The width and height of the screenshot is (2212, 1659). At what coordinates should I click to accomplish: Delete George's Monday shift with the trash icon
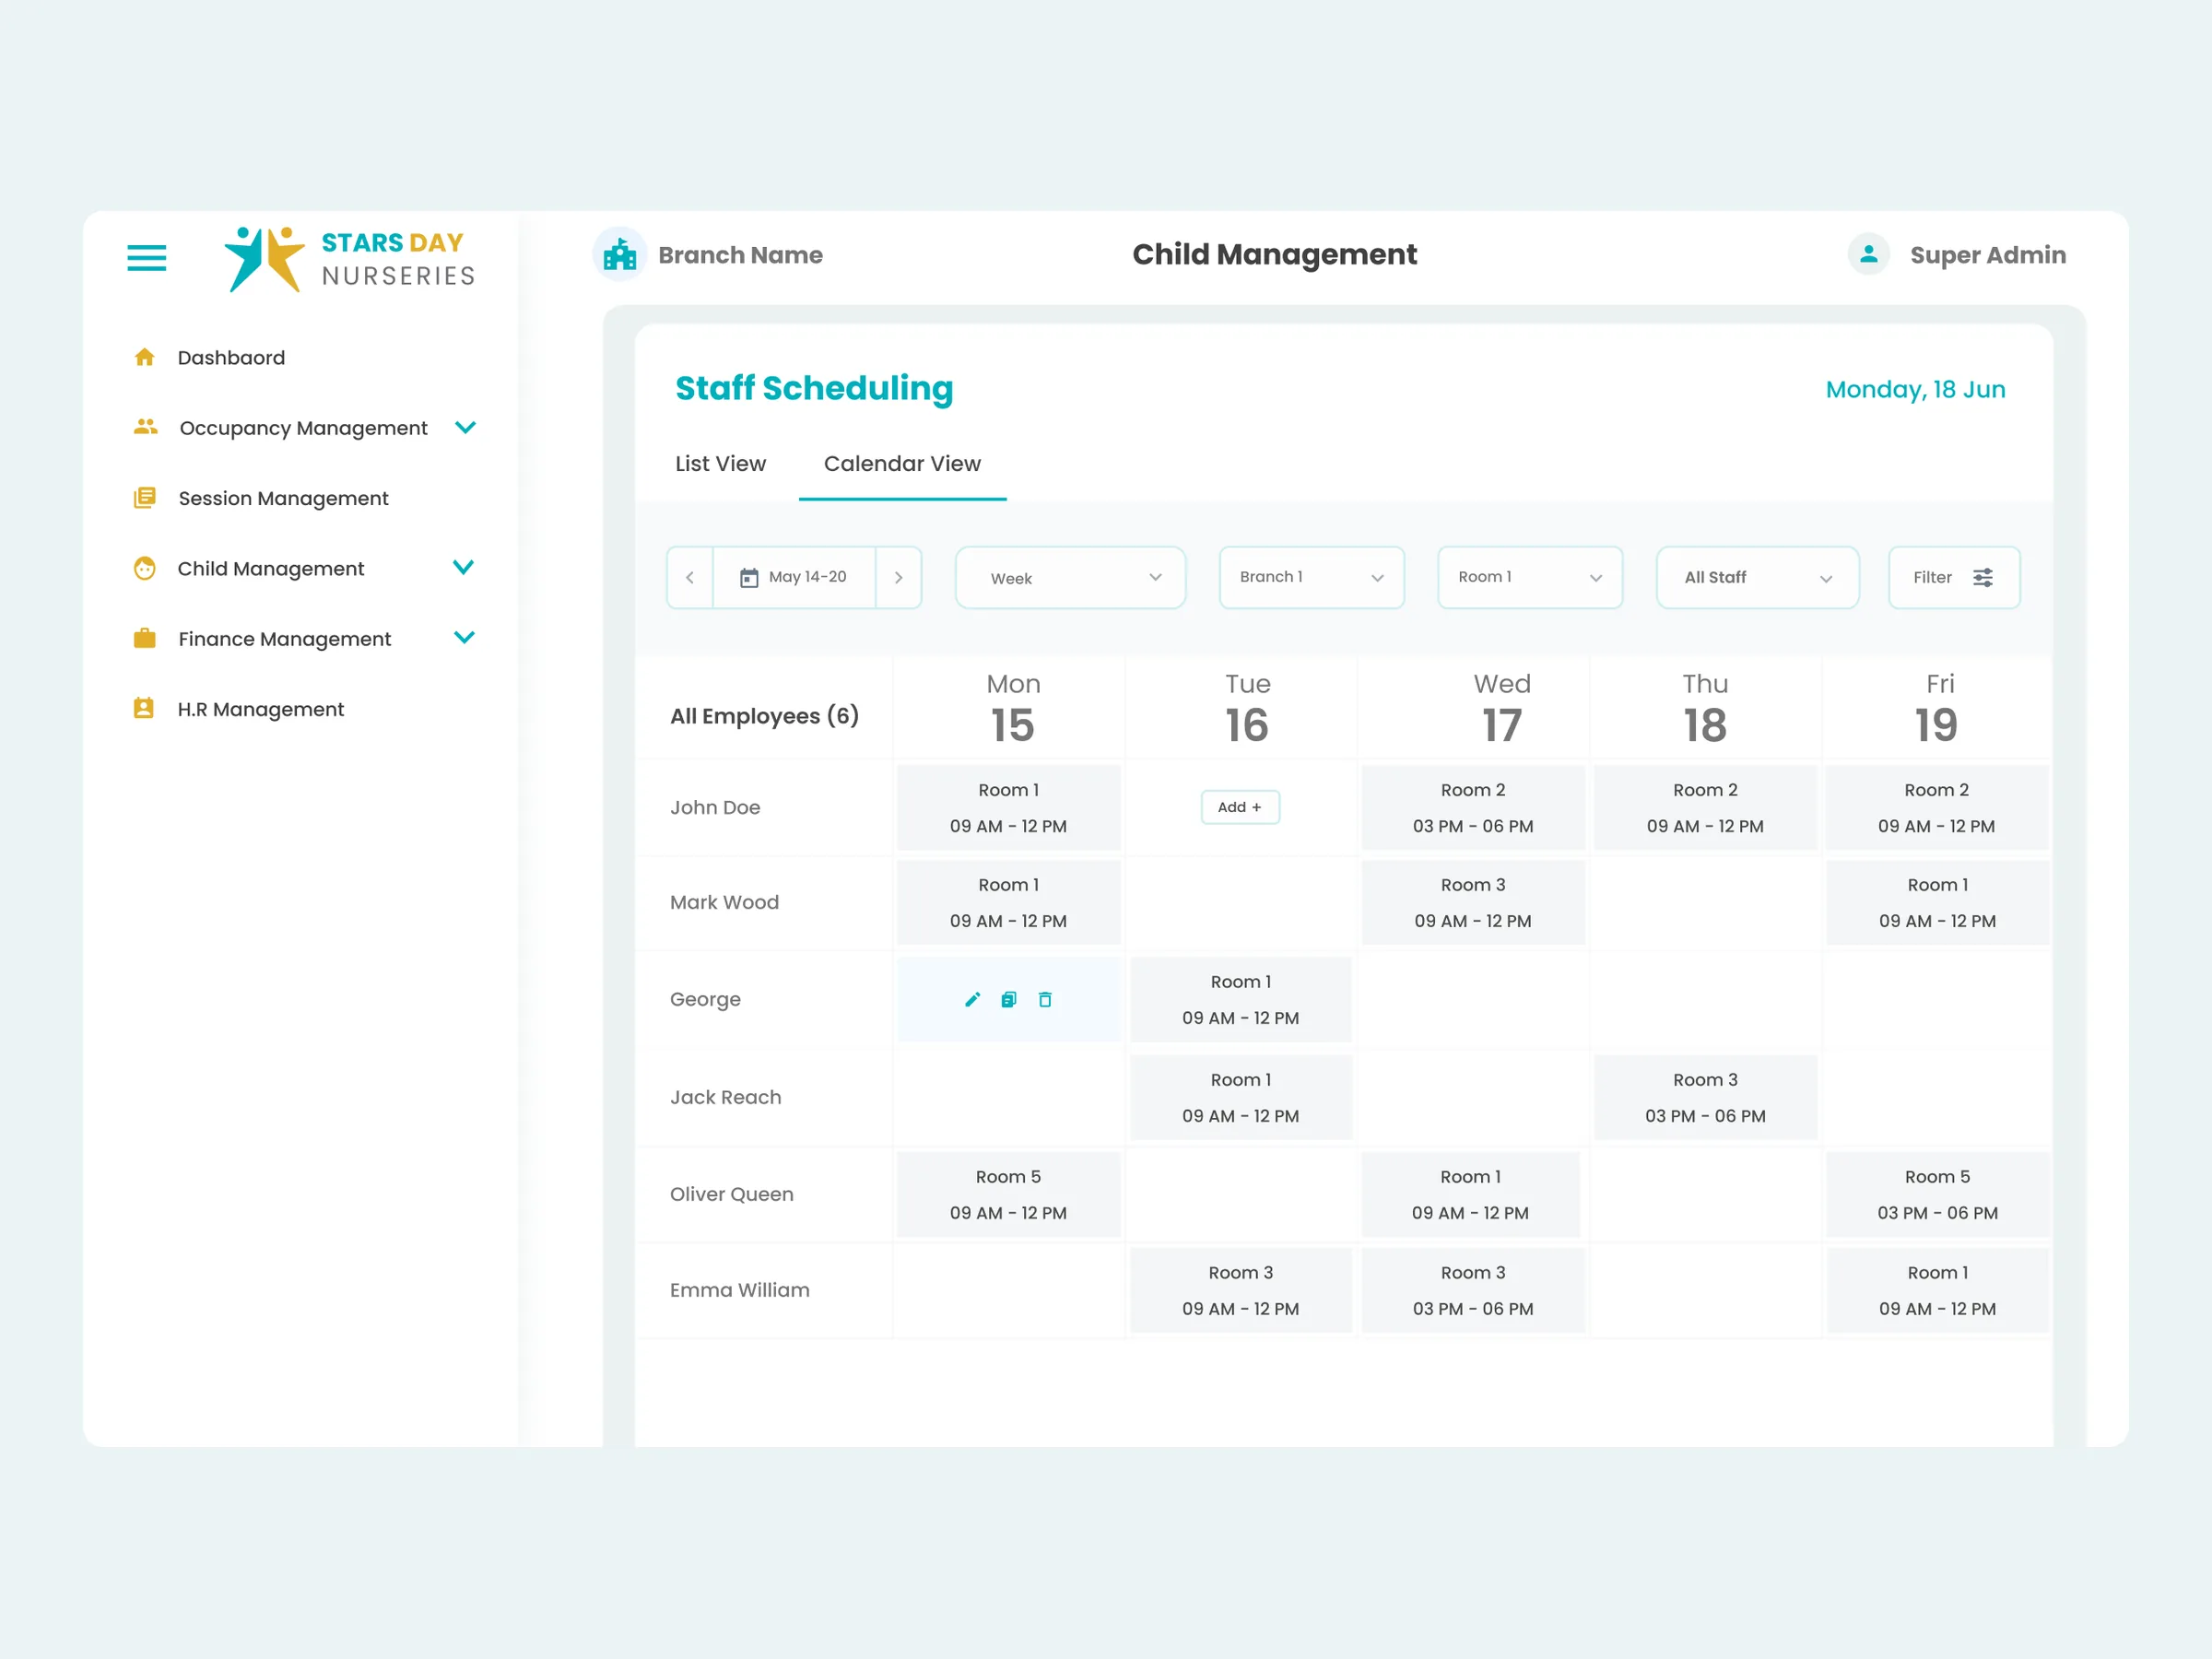1045,999
